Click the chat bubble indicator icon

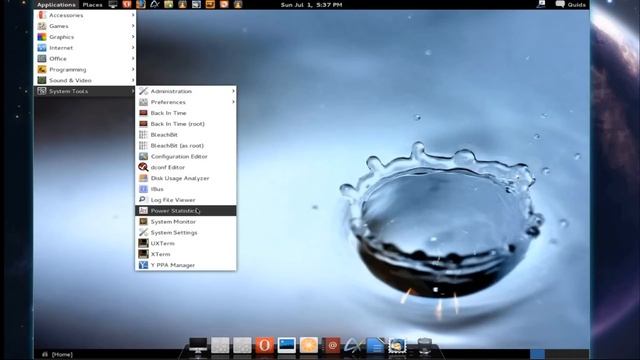click(560, 4)
